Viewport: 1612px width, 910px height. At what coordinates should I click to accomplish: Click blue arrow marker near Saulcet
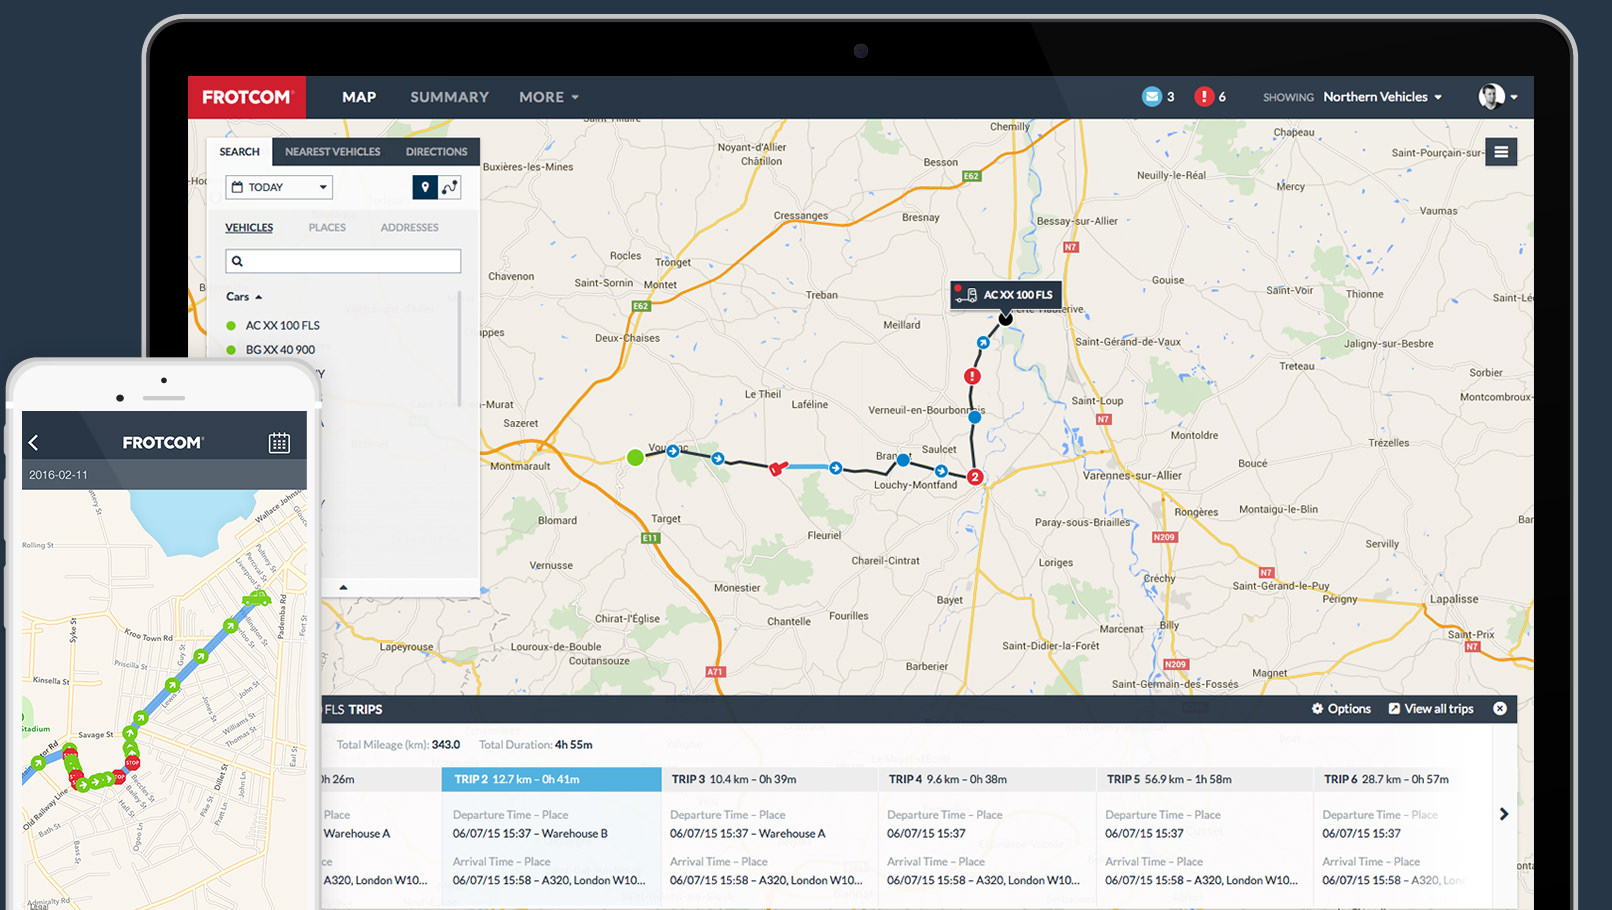tap(941, 471)
